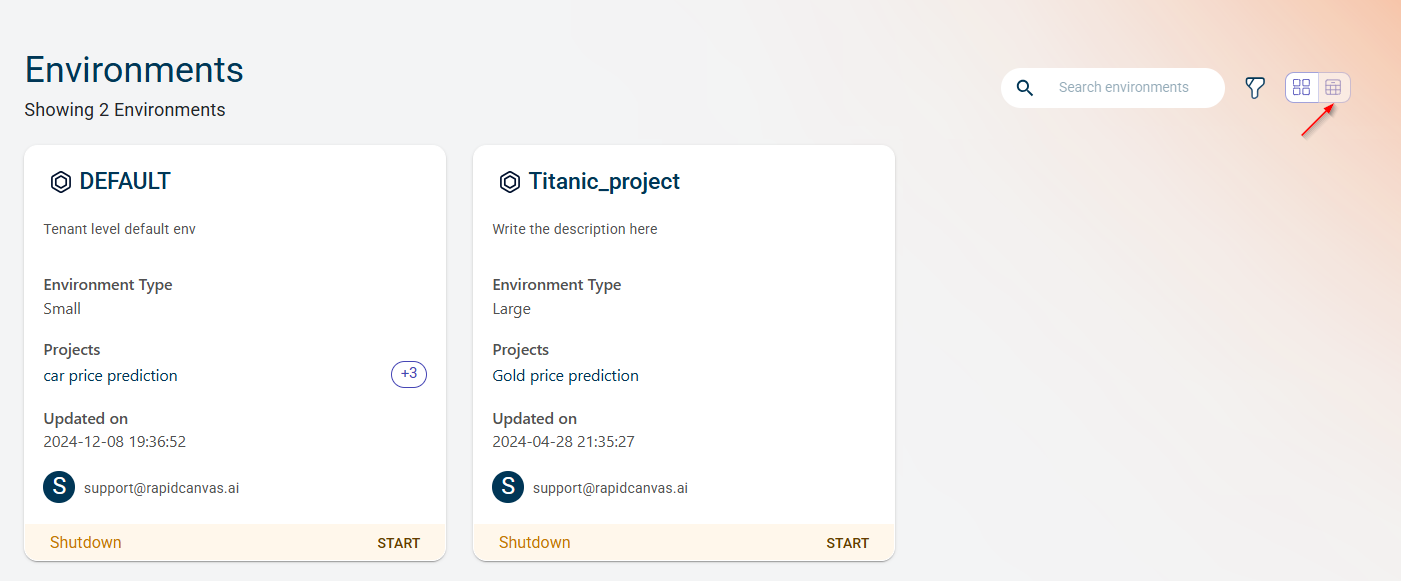This screenshot has width=1401, height=581.
Task: Click the Titanic_project card user avatar
Action: pyautogui.click(x=508, y=488)
